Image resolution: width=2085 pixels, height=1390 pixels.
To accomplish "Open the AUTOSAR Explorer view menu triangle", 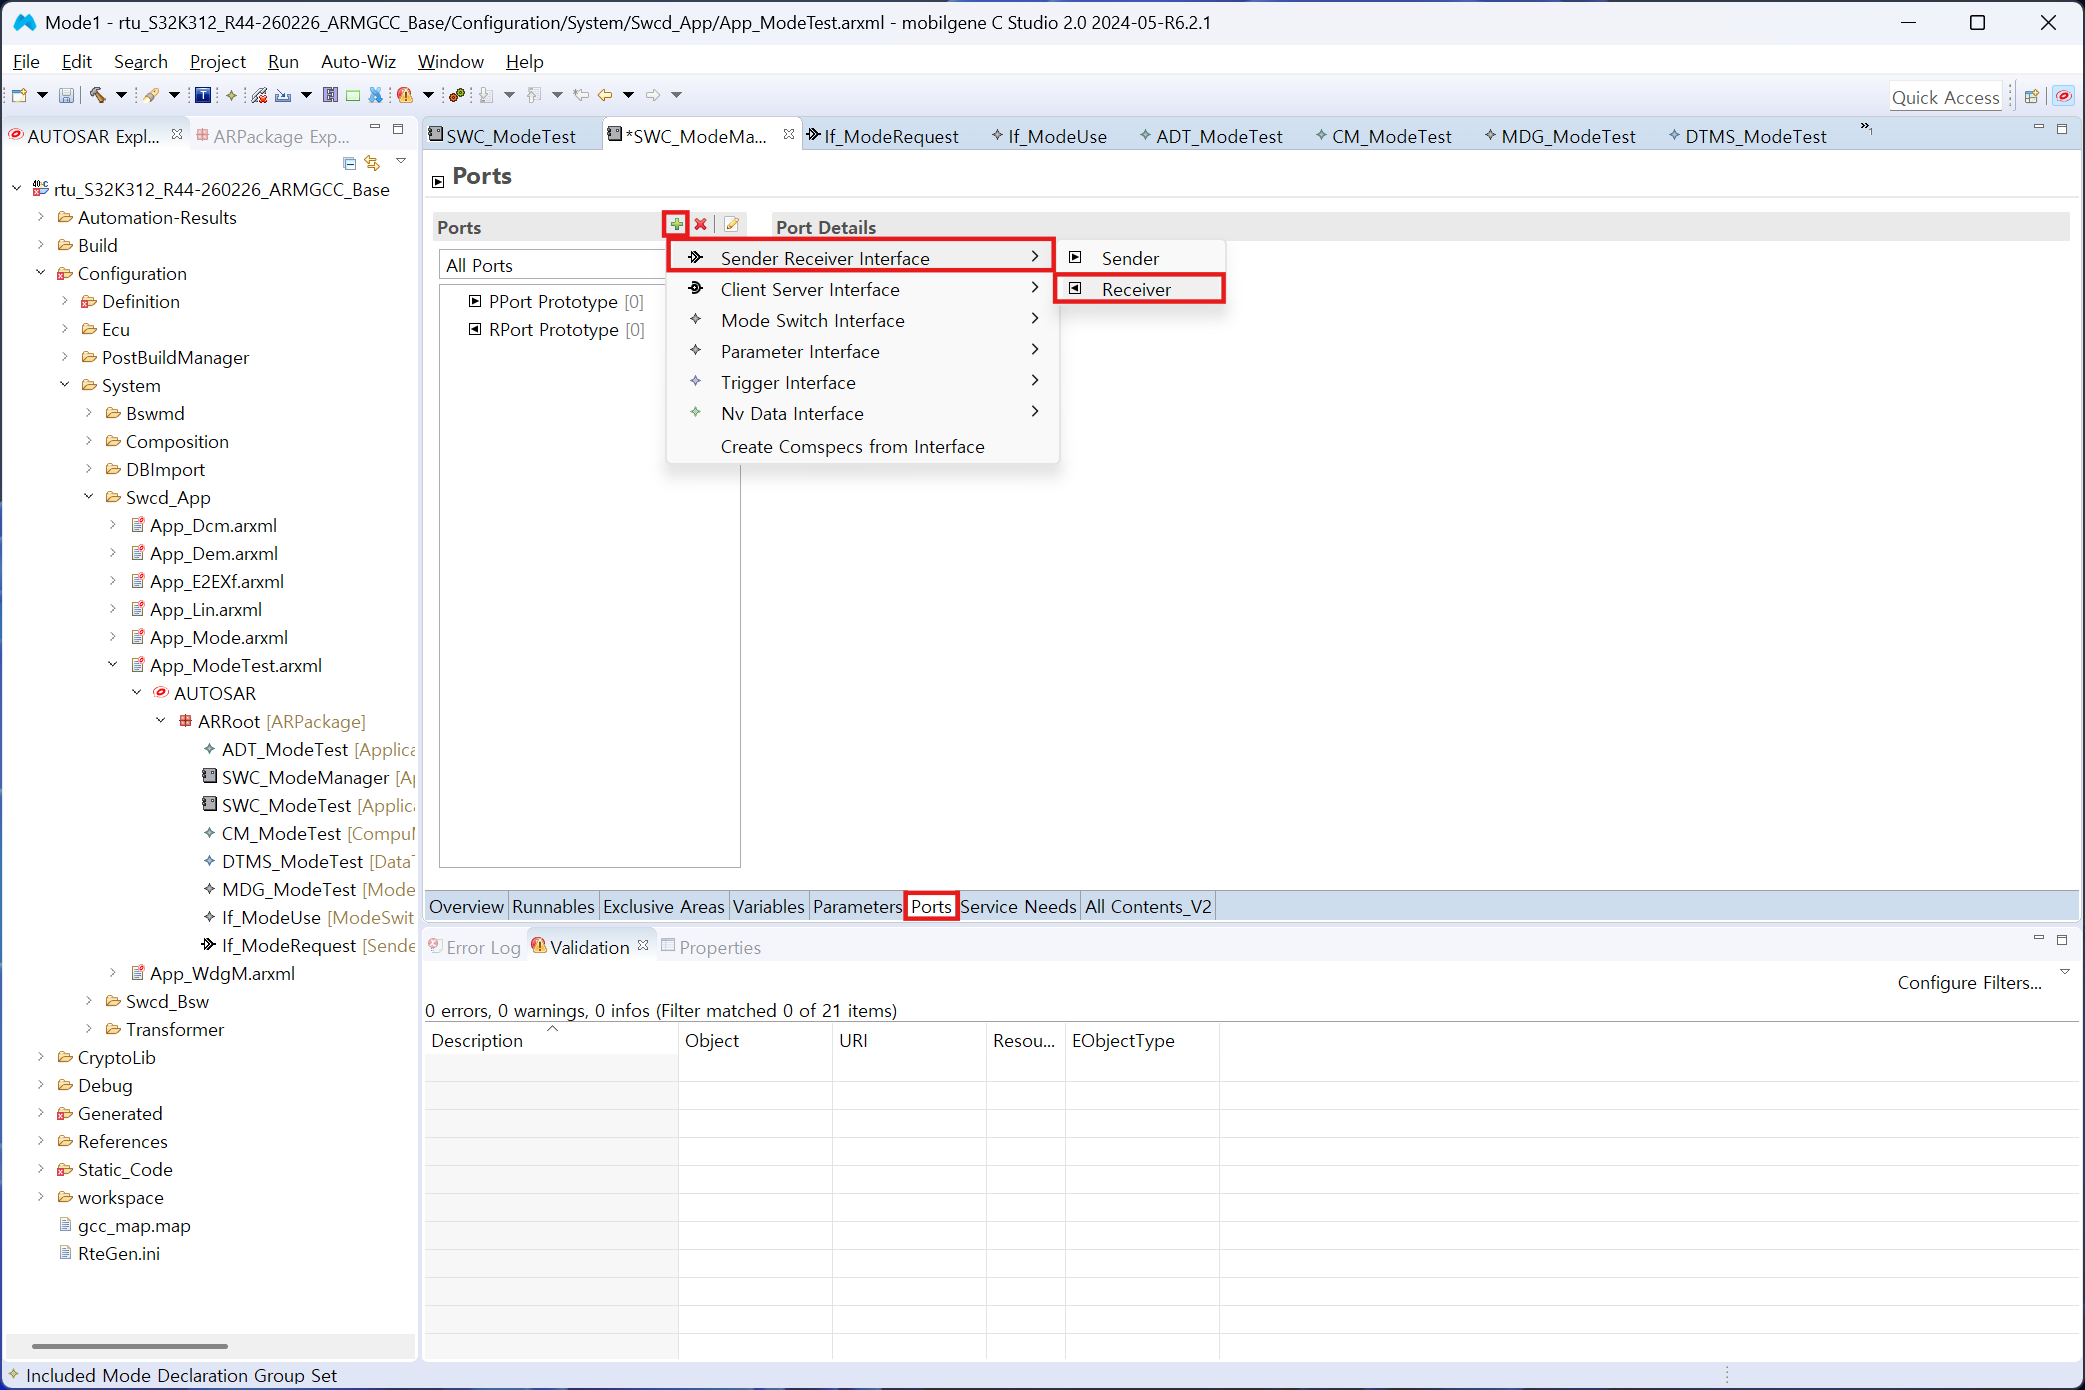I will 401,161.
